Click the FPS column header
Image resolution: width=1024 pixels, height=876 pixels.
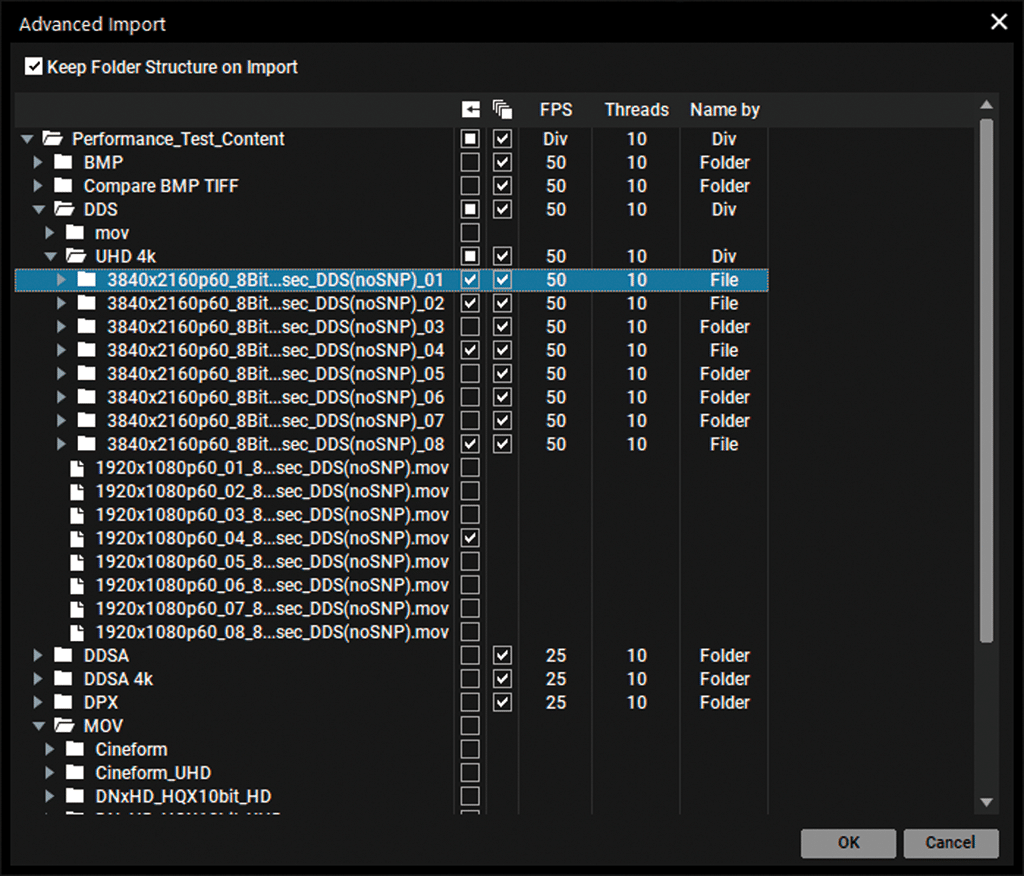556,110
